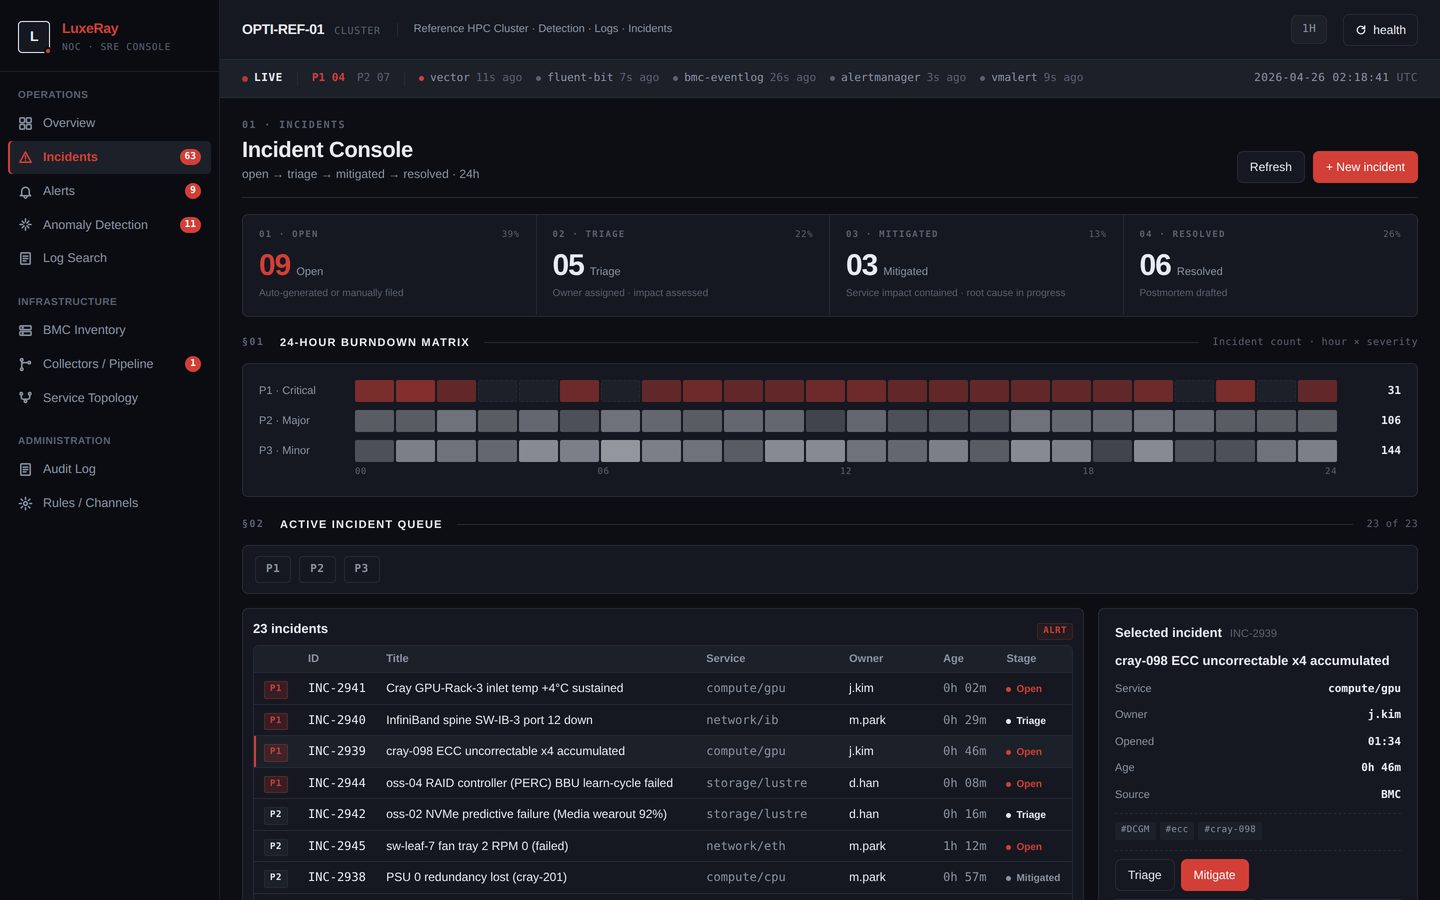This screenshot has width=1440, height=900.
Task: Click the ALRT tag above incident table
Action: 1054,631
